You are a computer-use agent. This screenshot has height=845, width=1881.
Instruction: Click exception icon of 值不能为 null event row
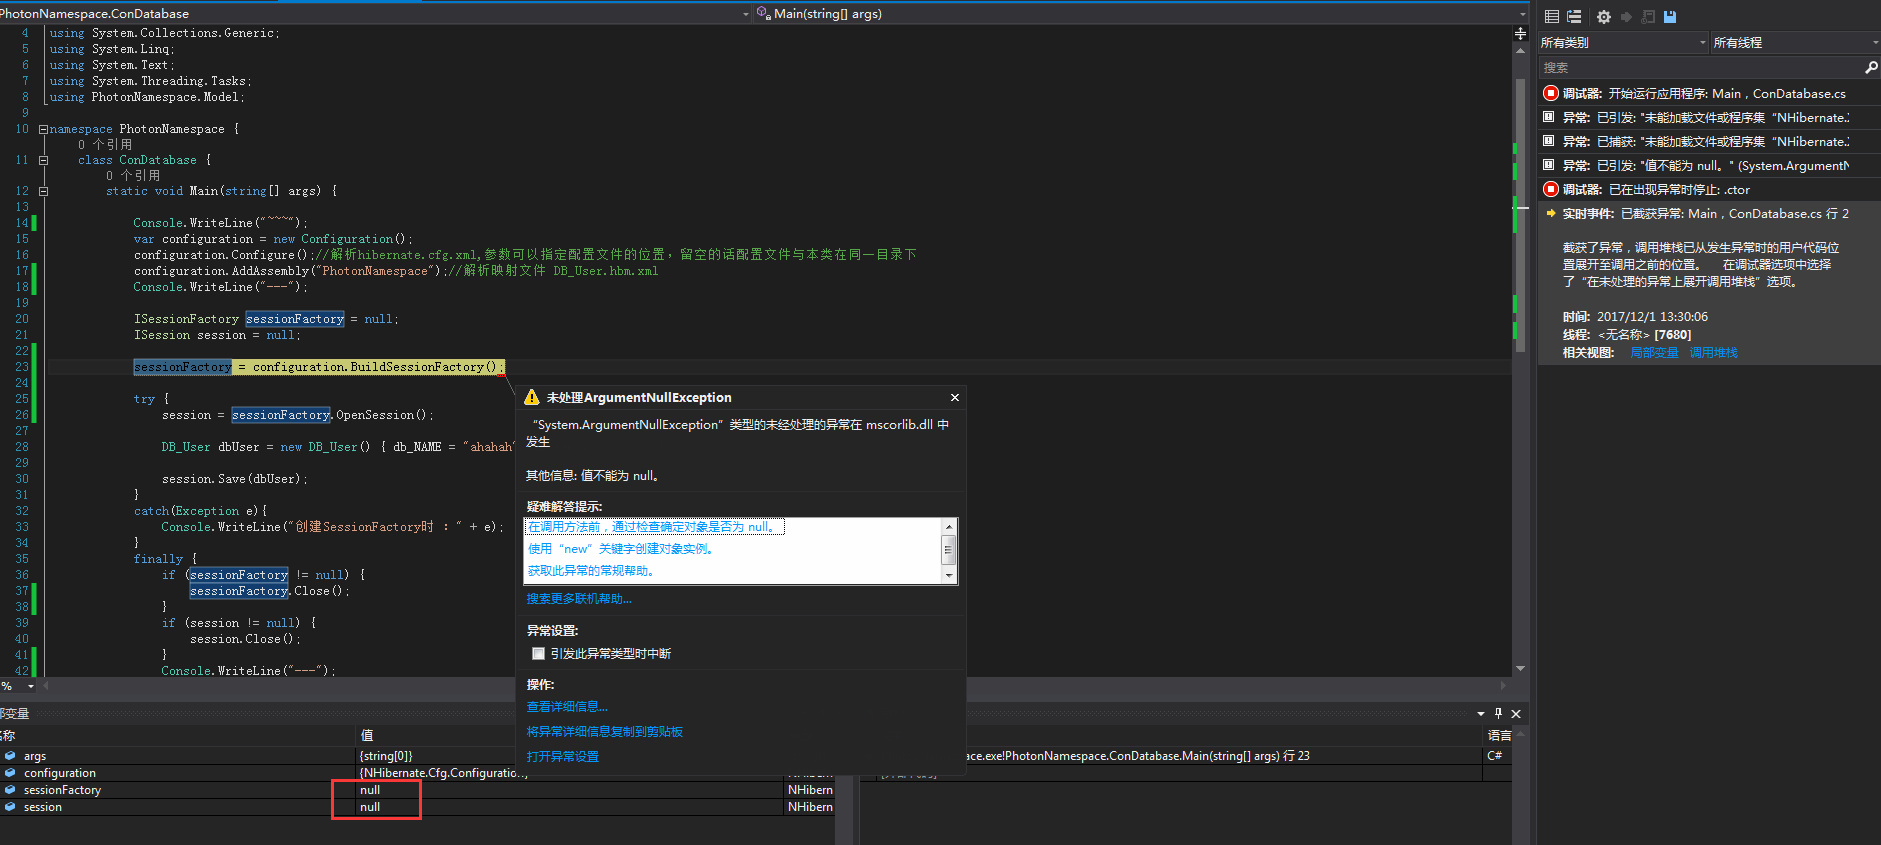[x=1549, y=165]
